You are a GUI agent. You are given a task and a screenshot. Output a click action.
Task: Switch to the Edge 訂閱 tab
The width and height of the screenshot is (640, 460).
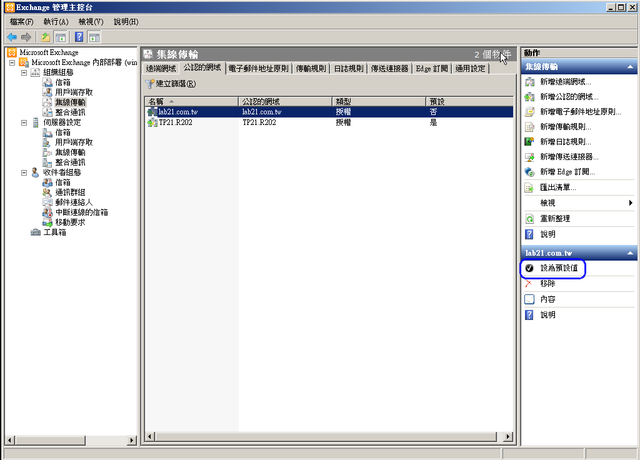432,69
